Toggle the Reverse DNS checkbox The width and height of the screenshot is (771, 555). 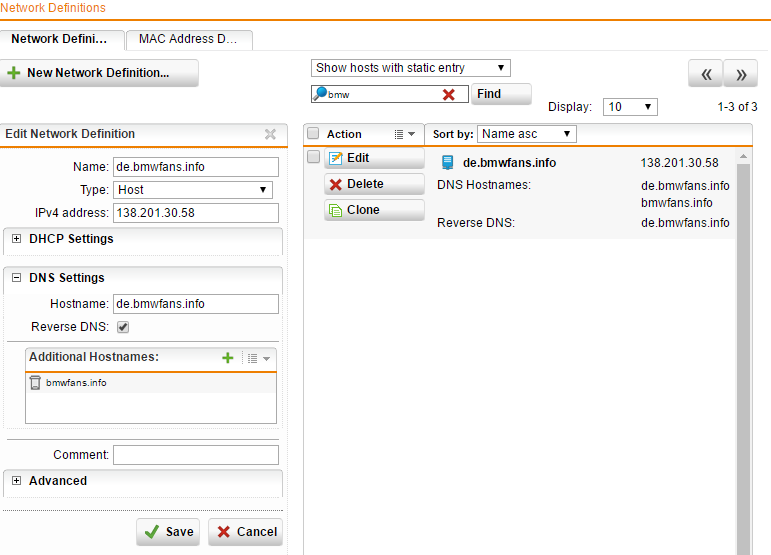click(x=123, y=327)
